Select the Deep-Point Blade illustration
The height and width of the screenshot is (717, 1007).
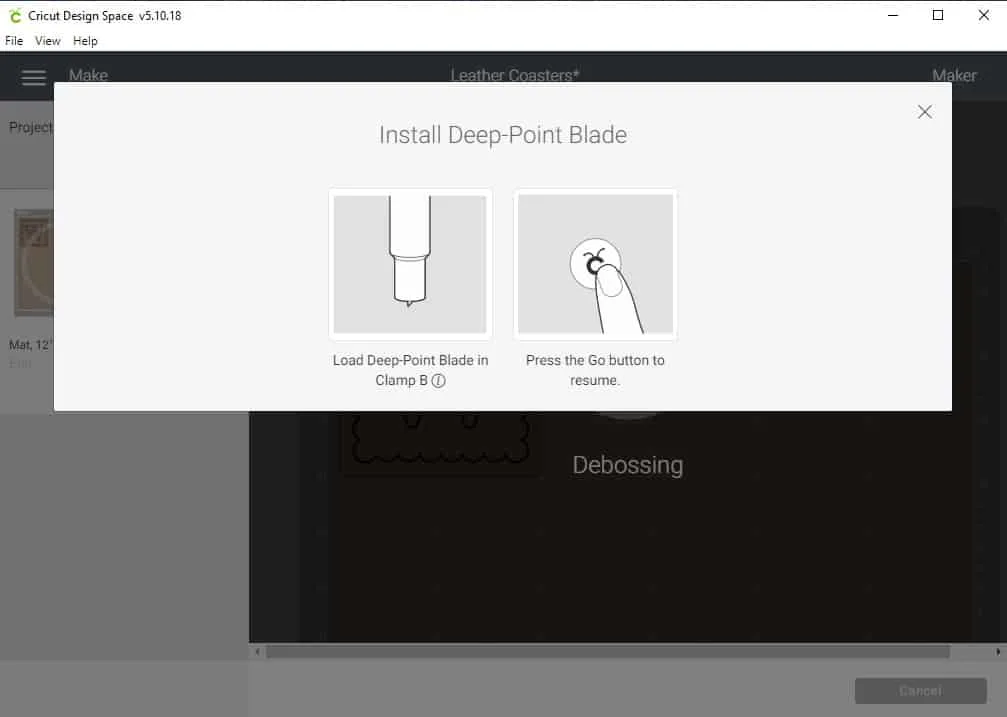[x=410, y=264]
